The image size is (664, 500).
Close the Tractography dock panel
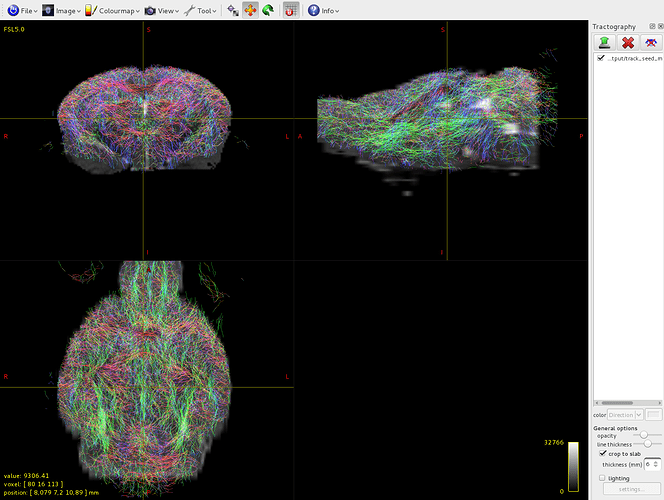tap(660, 26)
